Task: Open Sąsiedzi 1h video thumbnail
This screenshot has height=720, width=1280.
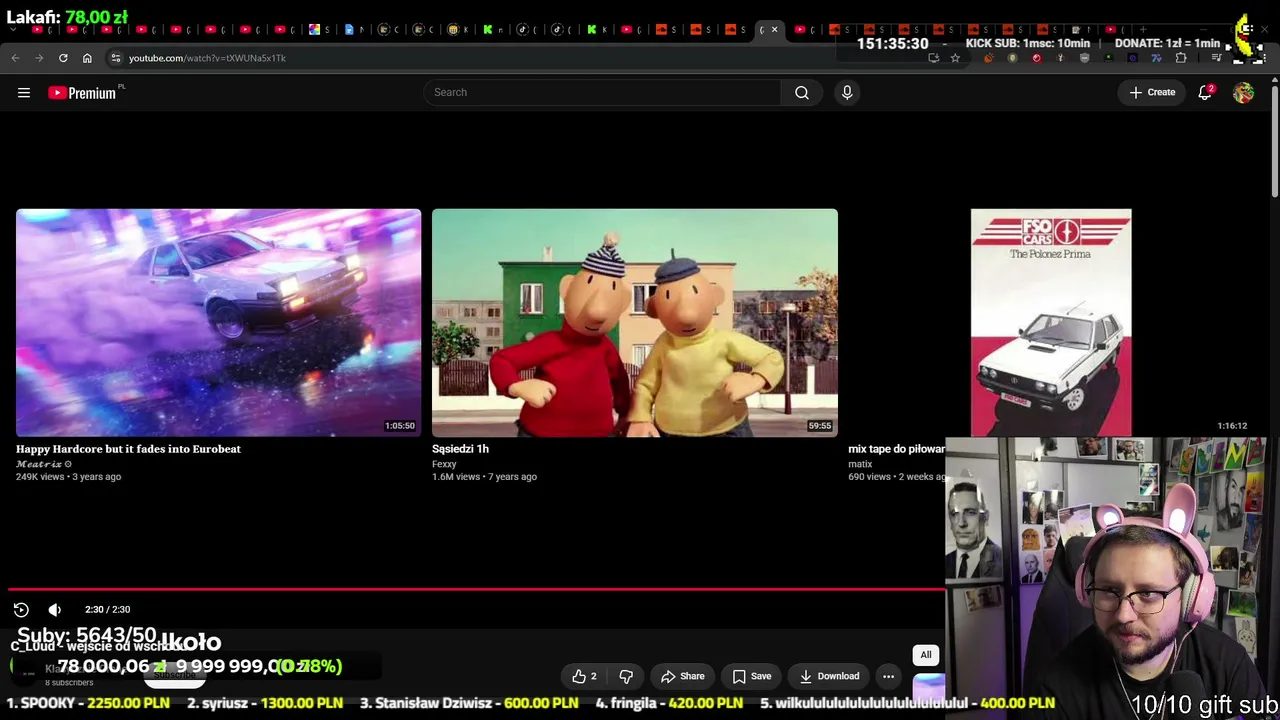Action: click(635, 322)
